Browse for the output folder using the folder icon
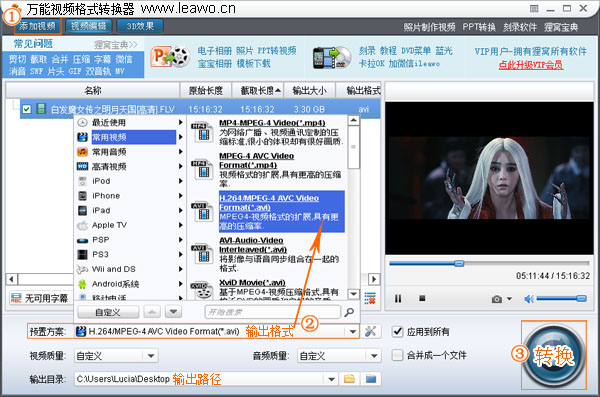 pos(349,379)
